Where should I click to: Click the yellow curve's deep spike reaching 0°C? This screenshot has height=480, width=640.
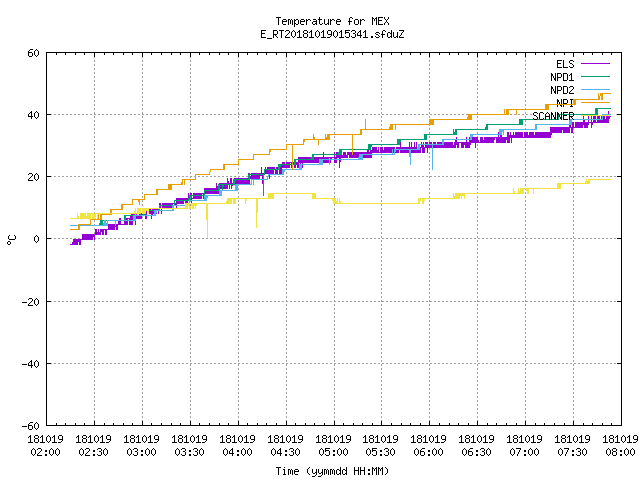[207, 220]
